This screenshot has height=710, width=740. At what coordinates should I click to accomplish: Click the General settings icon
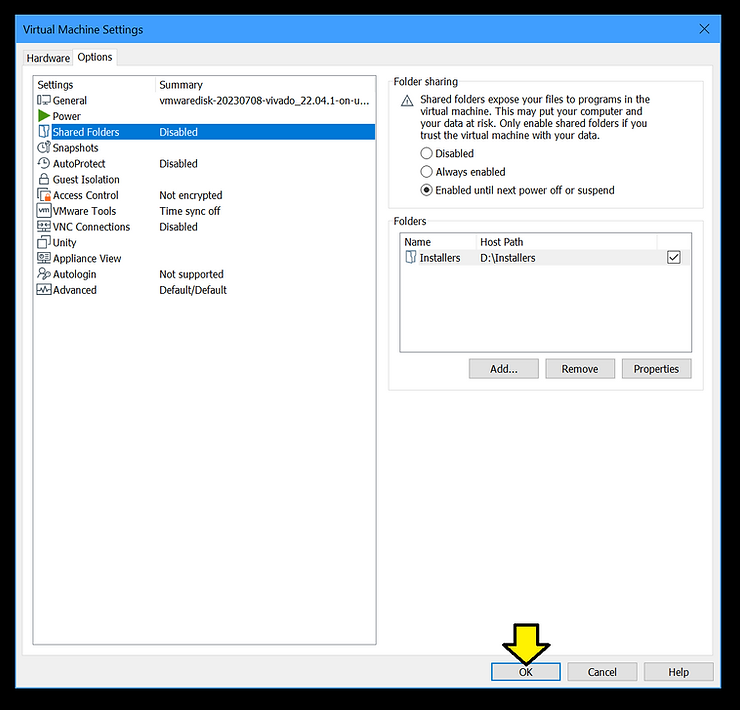[x=44, y=100]
